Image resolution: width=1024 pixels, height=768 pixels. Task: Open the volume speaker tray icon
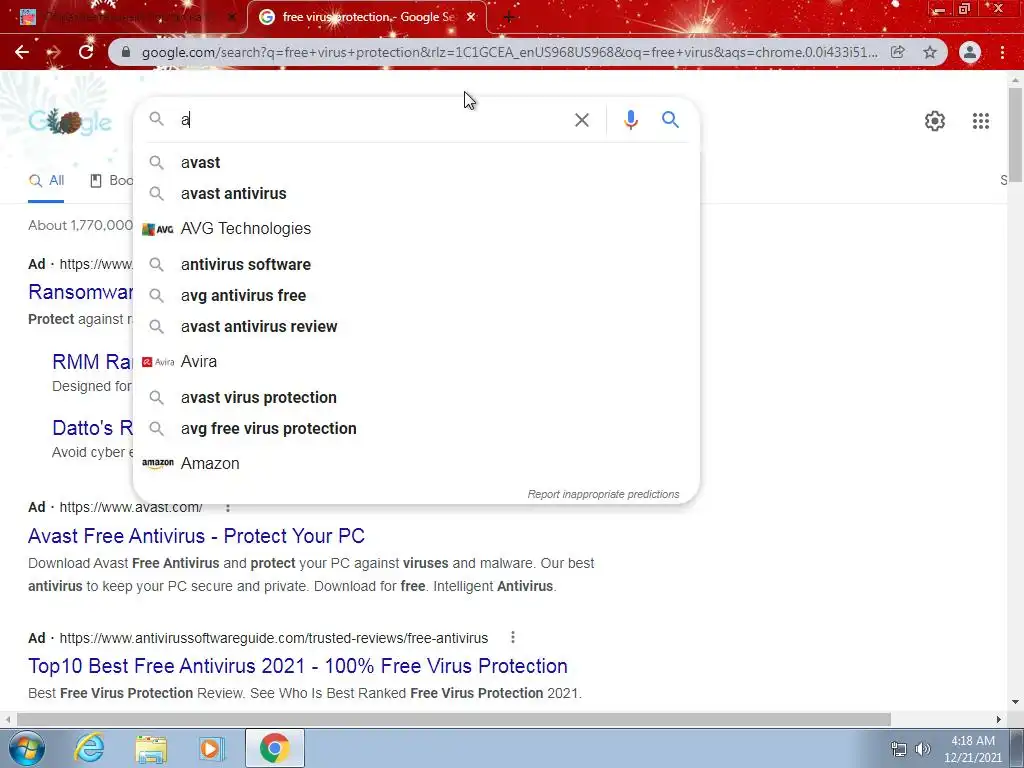tap(923, 749)
